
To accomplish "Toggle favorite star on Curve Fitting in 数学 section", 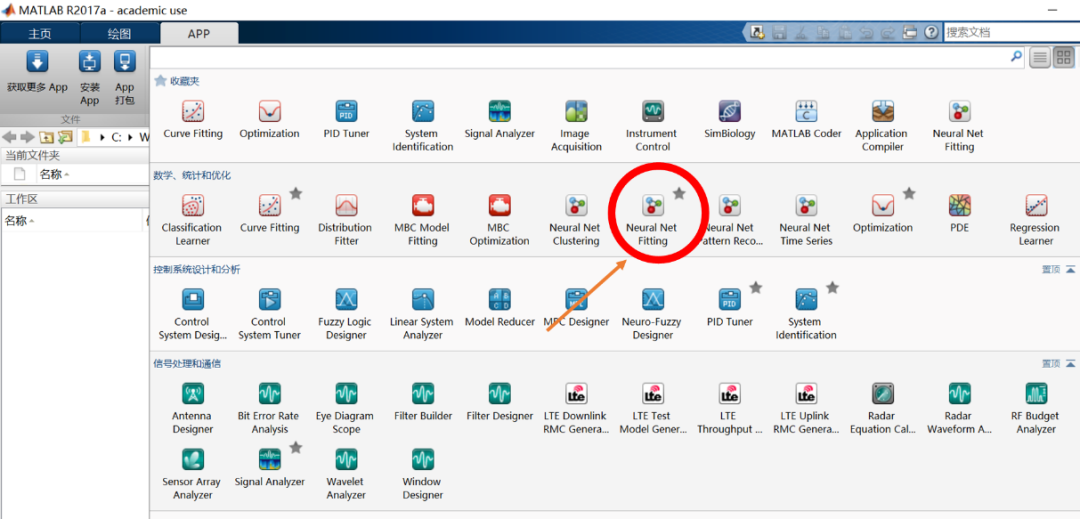I will [296, 194].
